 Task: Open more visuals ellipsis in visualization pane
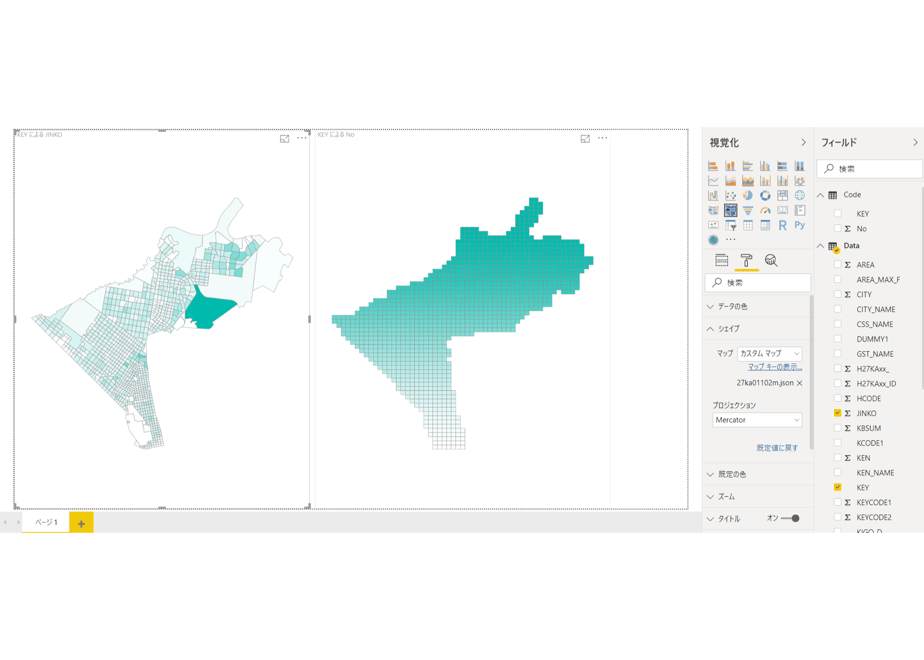pyautogui.click(x=731, y=240)
